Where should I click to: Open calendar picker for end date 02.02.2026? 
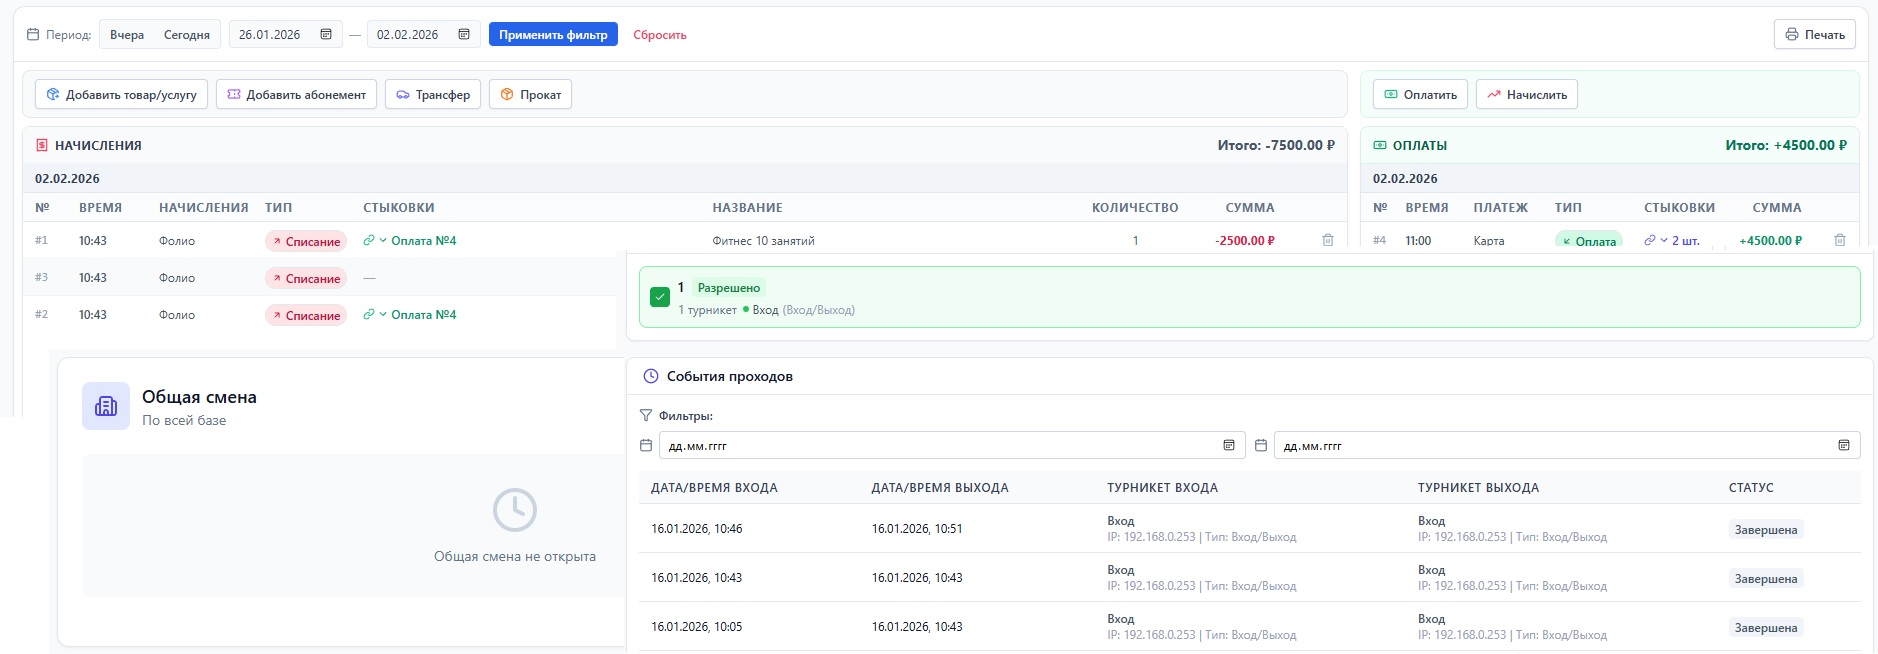pyautogui.click(x=464, y=34)
